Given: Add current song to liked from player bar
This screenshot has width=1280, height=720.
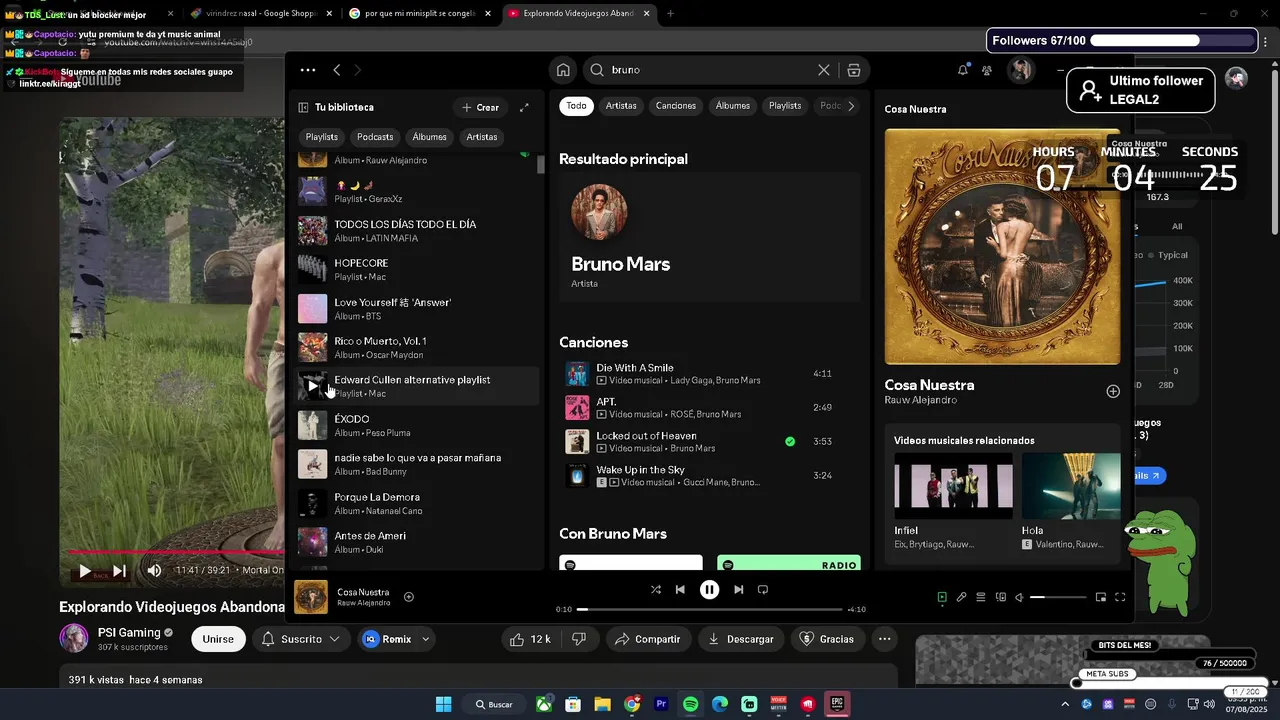Looking at the screenshot, I should pos(408,597).
